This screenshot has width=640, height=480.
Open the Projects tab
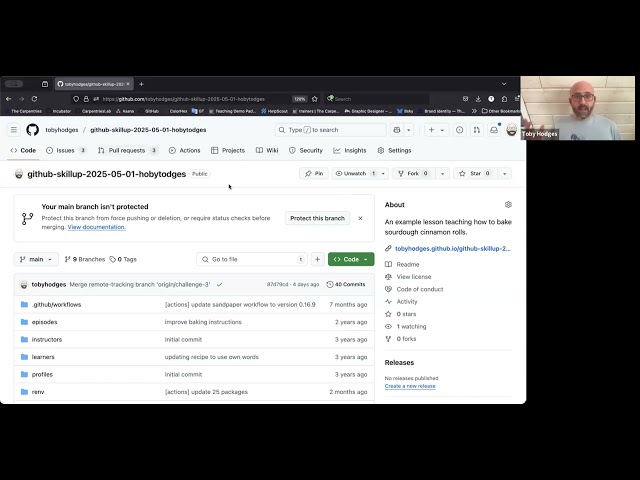coord(228,150)
